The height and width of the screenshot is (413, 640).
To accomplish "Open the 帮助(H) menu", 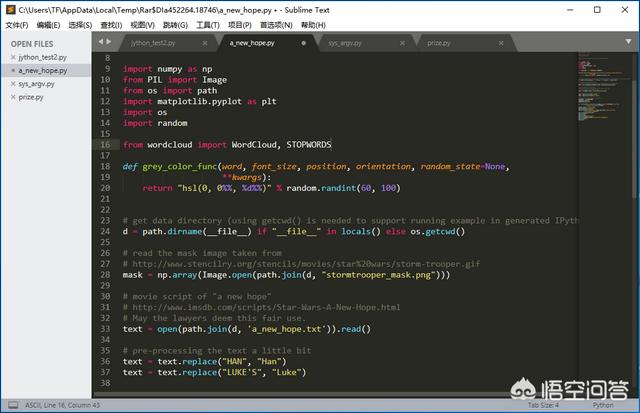I will point(313,25).
